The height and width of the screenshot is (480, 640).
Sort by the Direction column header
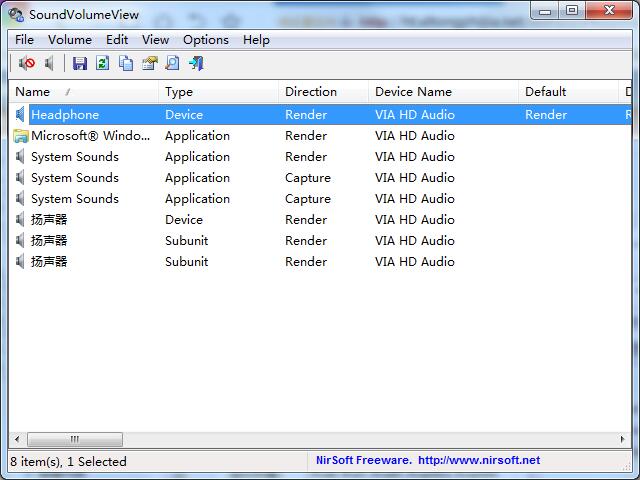(x=323, y=92)
